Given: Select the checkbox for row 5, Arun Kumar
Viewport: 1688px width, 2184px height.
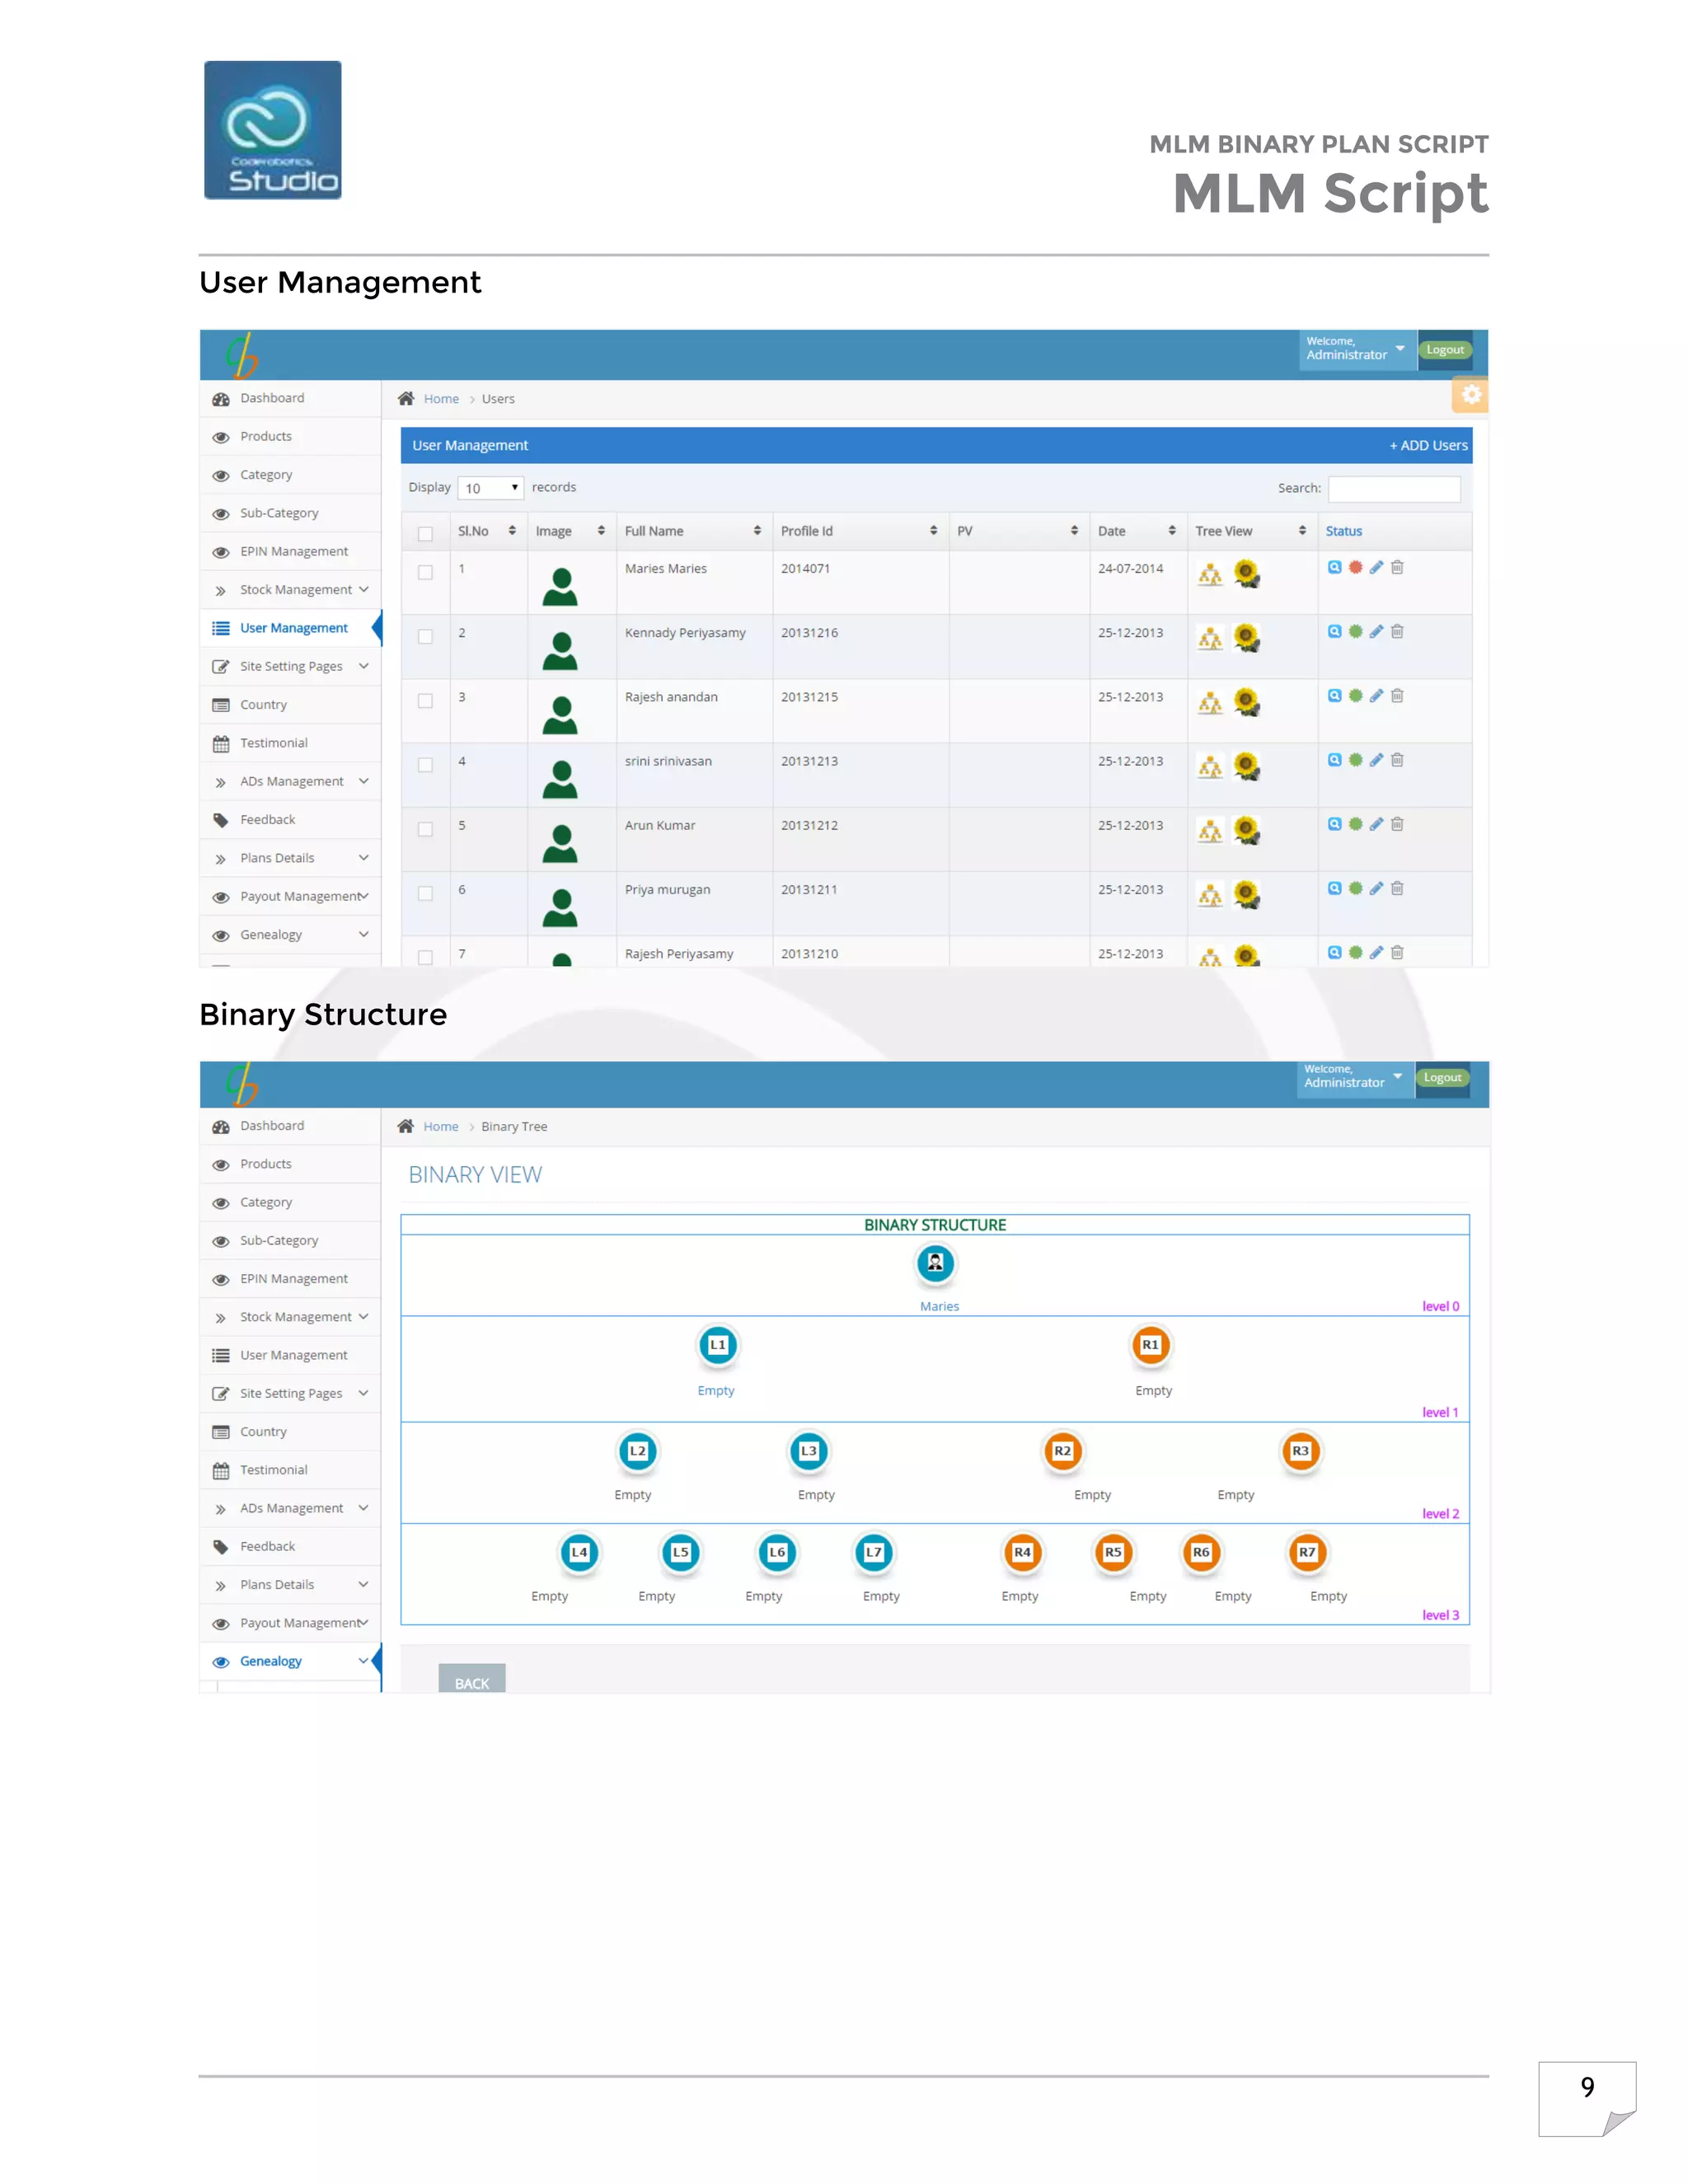Looking at the screenshot, I should (x=425, y=829).
